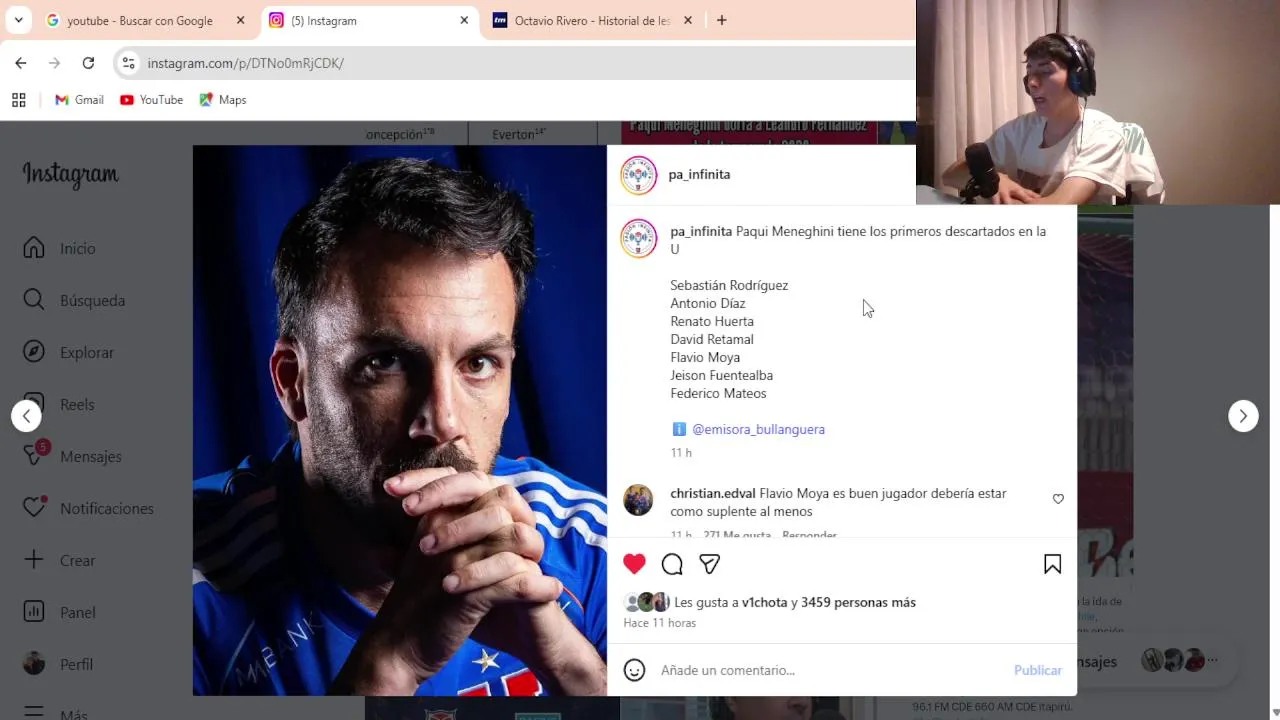The width and height of the screenshot is (1280, 720).
Task: Click Publicar to post comment
Action: (x=1038, y=670)
